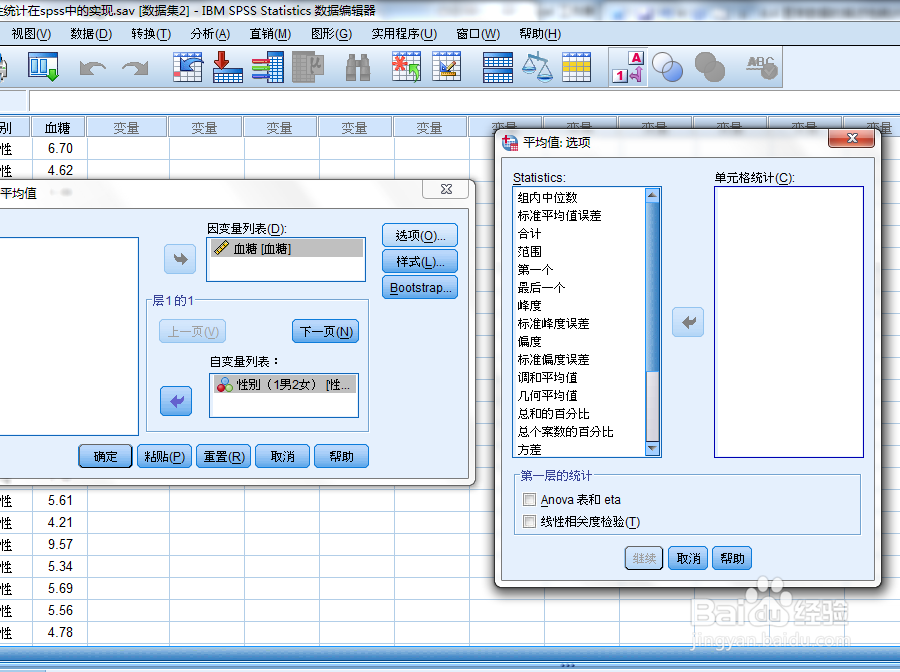Toggle the Value labels icon
Image resolution: width=900 pixels, height=672 pixels.
pos(629,67)
